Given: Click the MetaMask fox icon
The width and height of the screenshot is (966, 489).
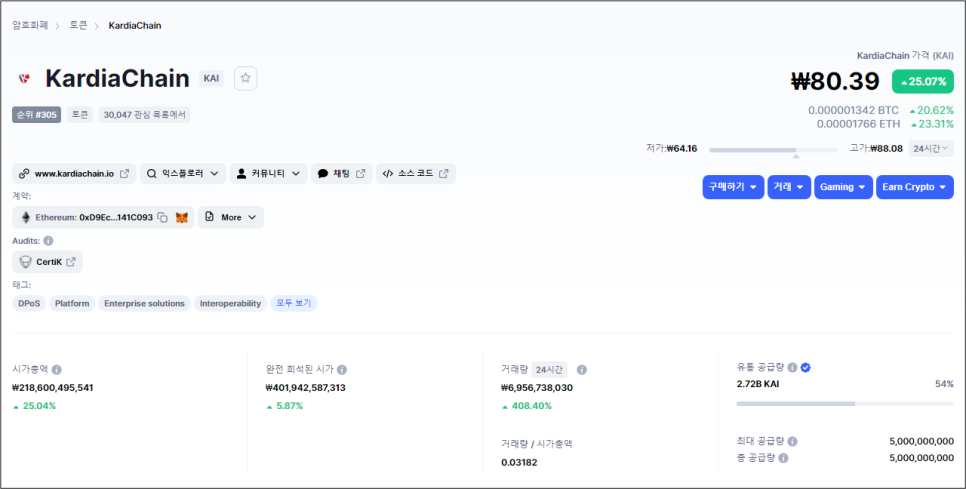Looking at the screenshot, I should click(x=182, y=217).
